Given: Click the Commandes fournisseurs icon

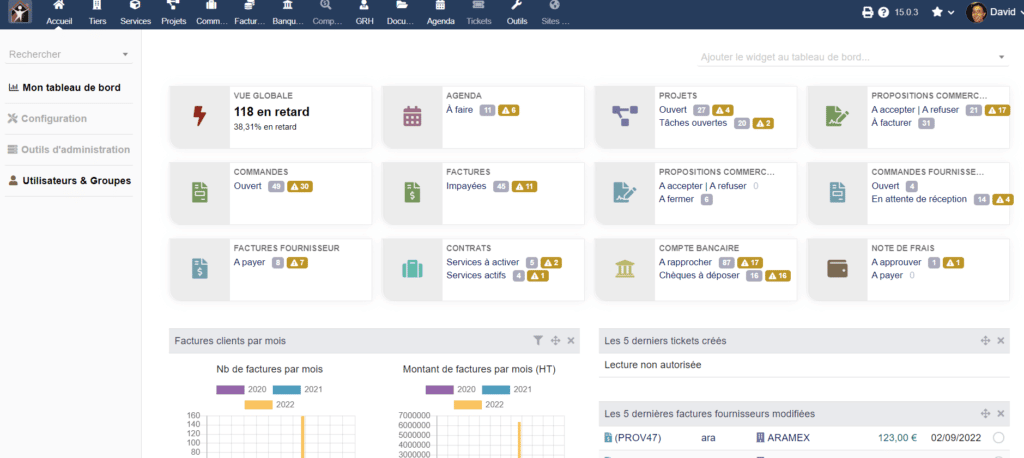Looking at the screenshot, I should pyautogui.click(x=837, y=192).
